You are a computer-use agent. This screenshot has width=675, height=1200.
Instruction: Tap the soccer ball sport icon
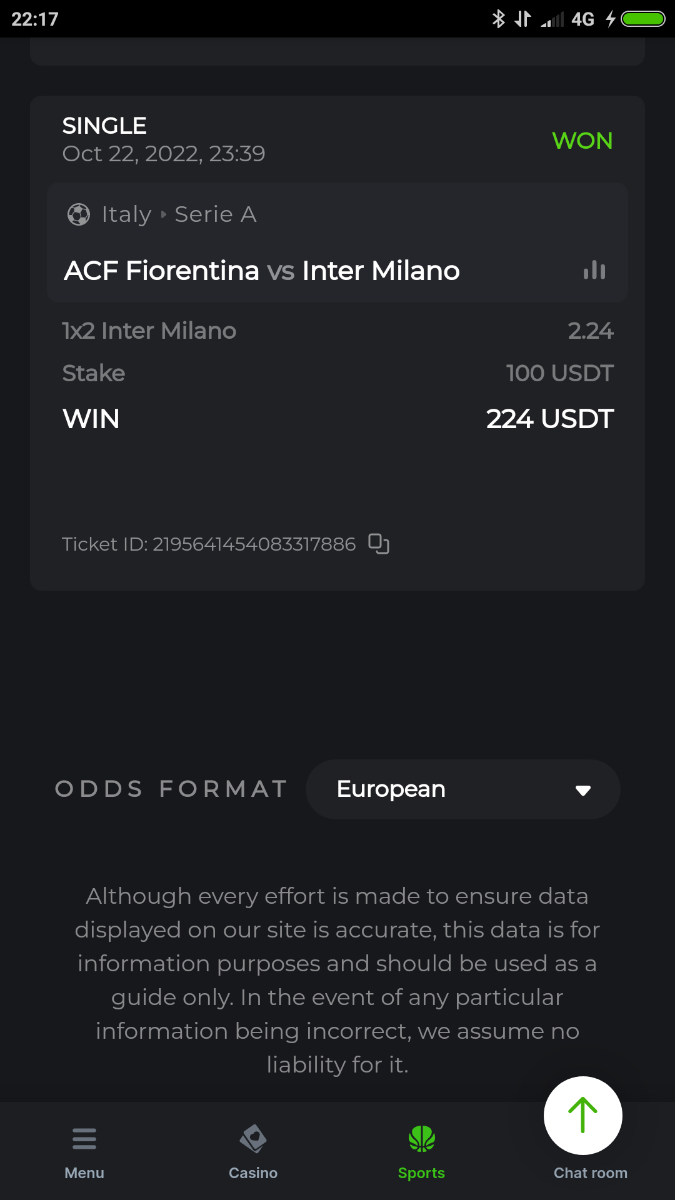point(78,214)
